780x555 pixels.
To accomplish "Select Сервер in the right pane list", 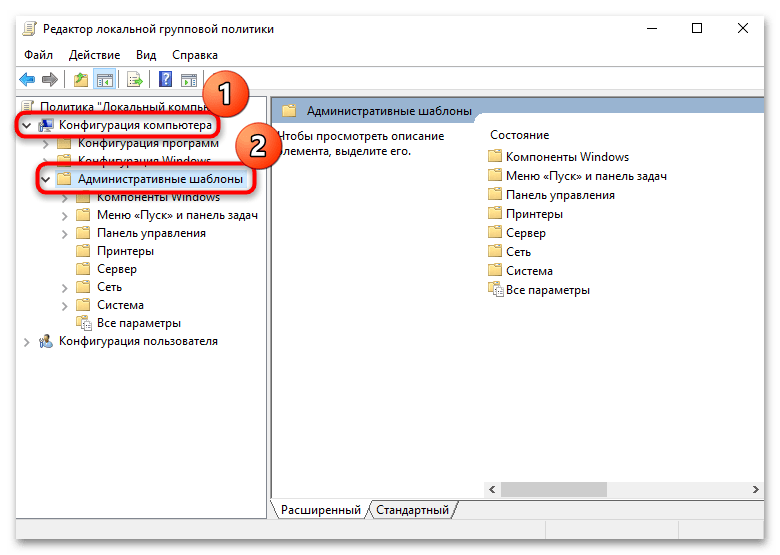I will point(526,233).
